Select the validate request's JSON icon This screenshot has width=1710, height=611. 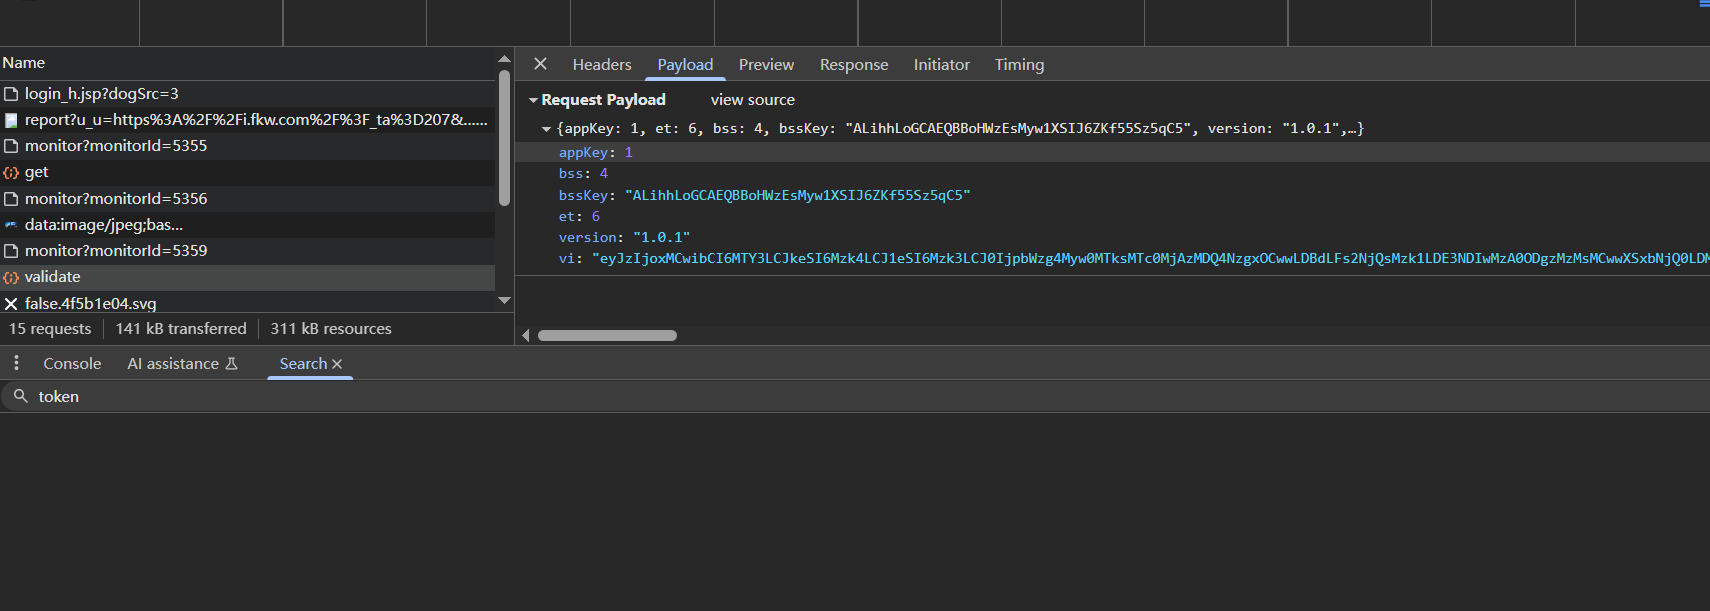click(x=12, y=278)
